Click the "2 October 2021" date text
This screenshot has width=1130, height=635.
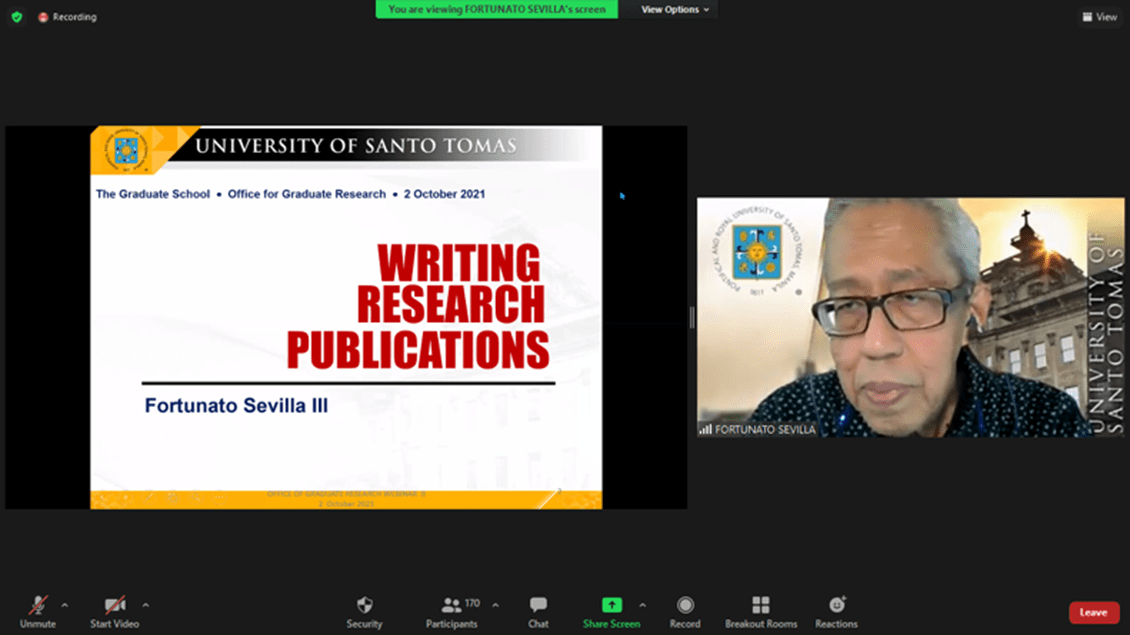(445, 194)
